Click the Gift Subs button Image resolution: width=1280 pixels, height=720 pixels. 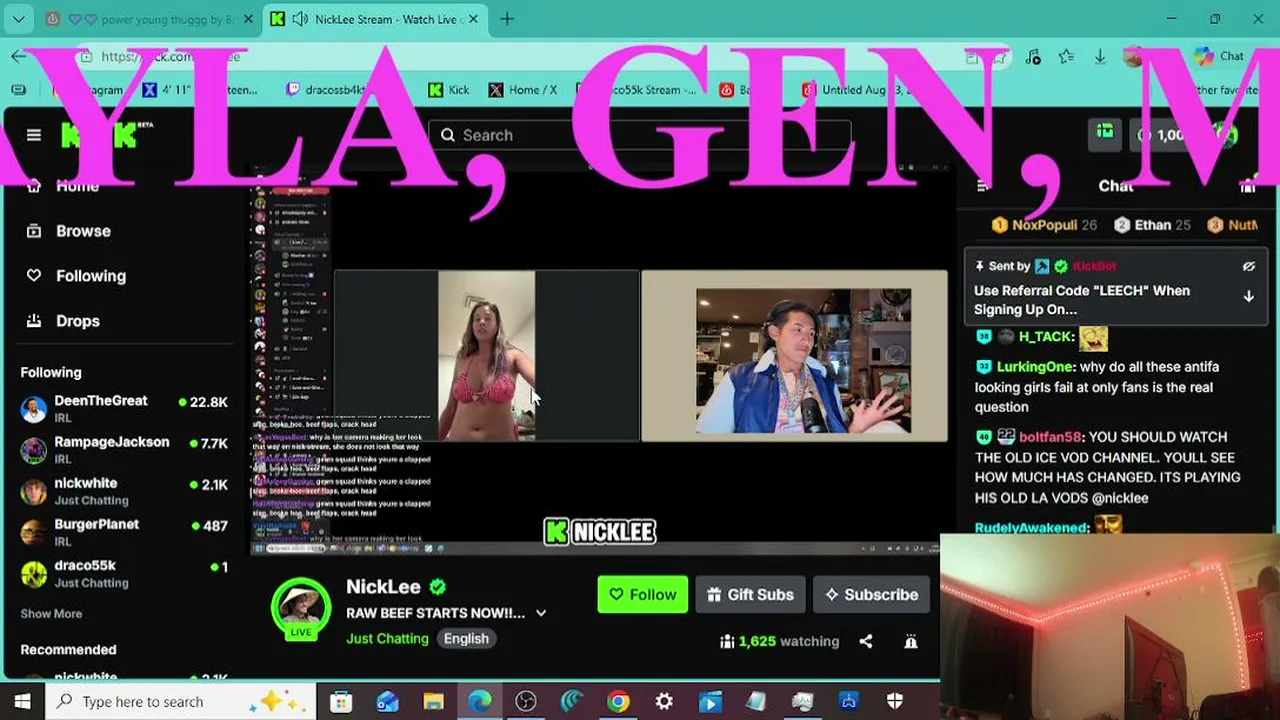pos(750,594)
